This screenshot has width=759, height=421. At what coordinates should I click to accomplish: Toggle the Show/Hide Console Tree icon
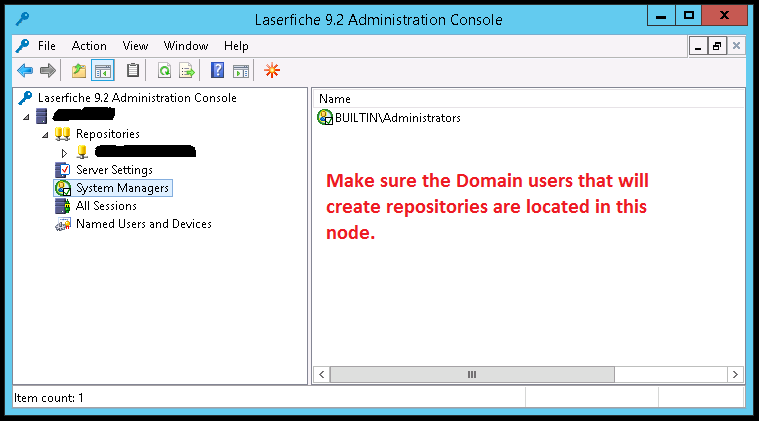pos(103,71)
